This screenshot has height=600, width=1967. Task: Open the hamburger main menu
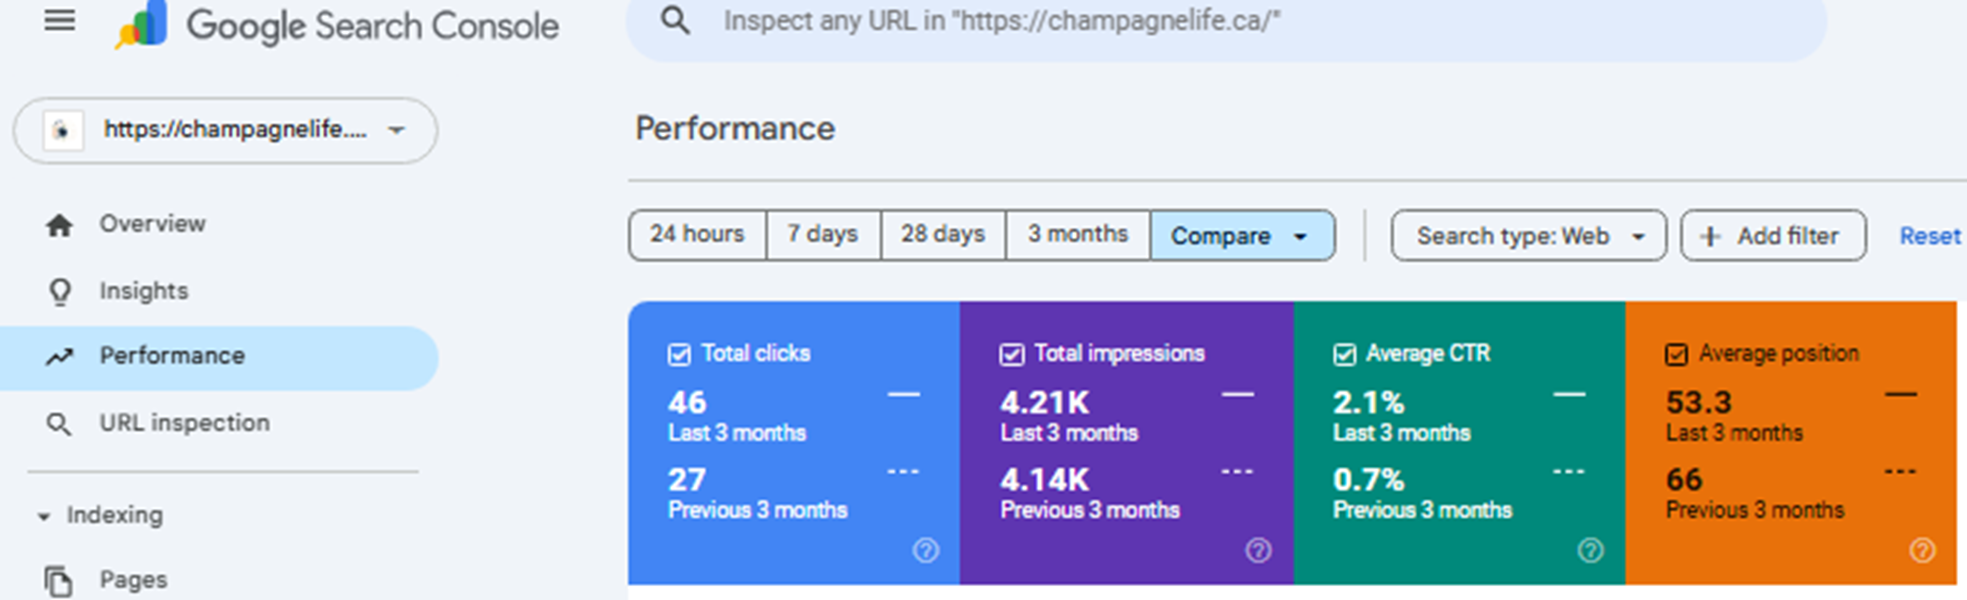point(60,21)
